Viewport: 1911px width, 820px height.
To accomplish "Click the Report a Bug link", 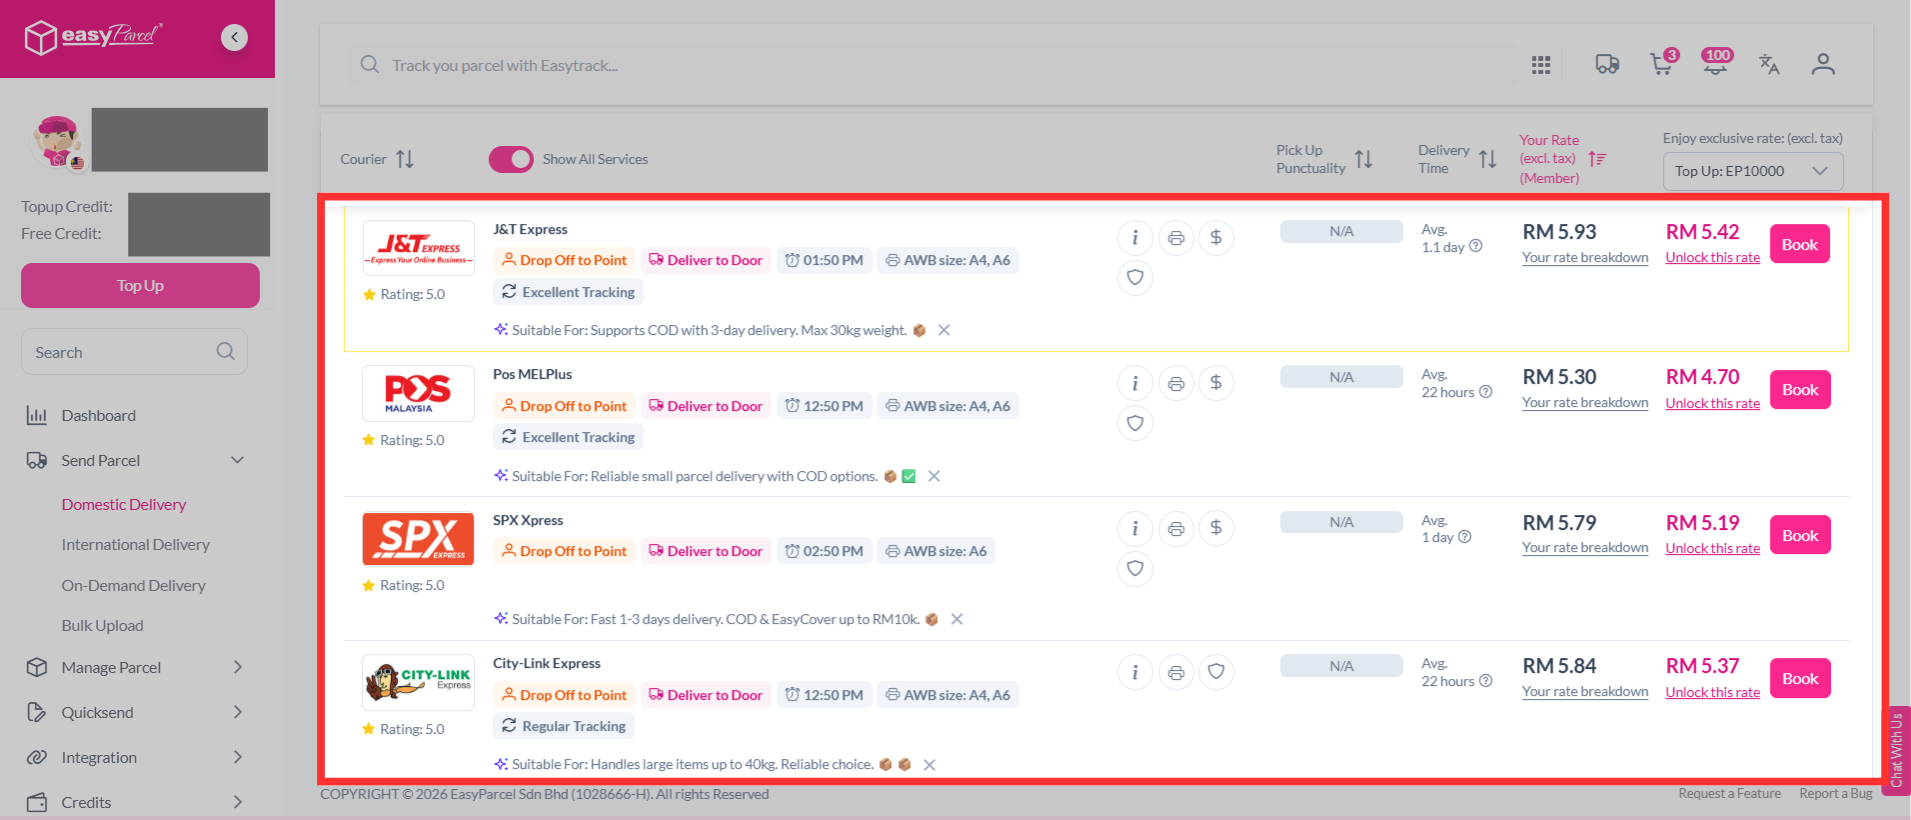I will 1836,793.
